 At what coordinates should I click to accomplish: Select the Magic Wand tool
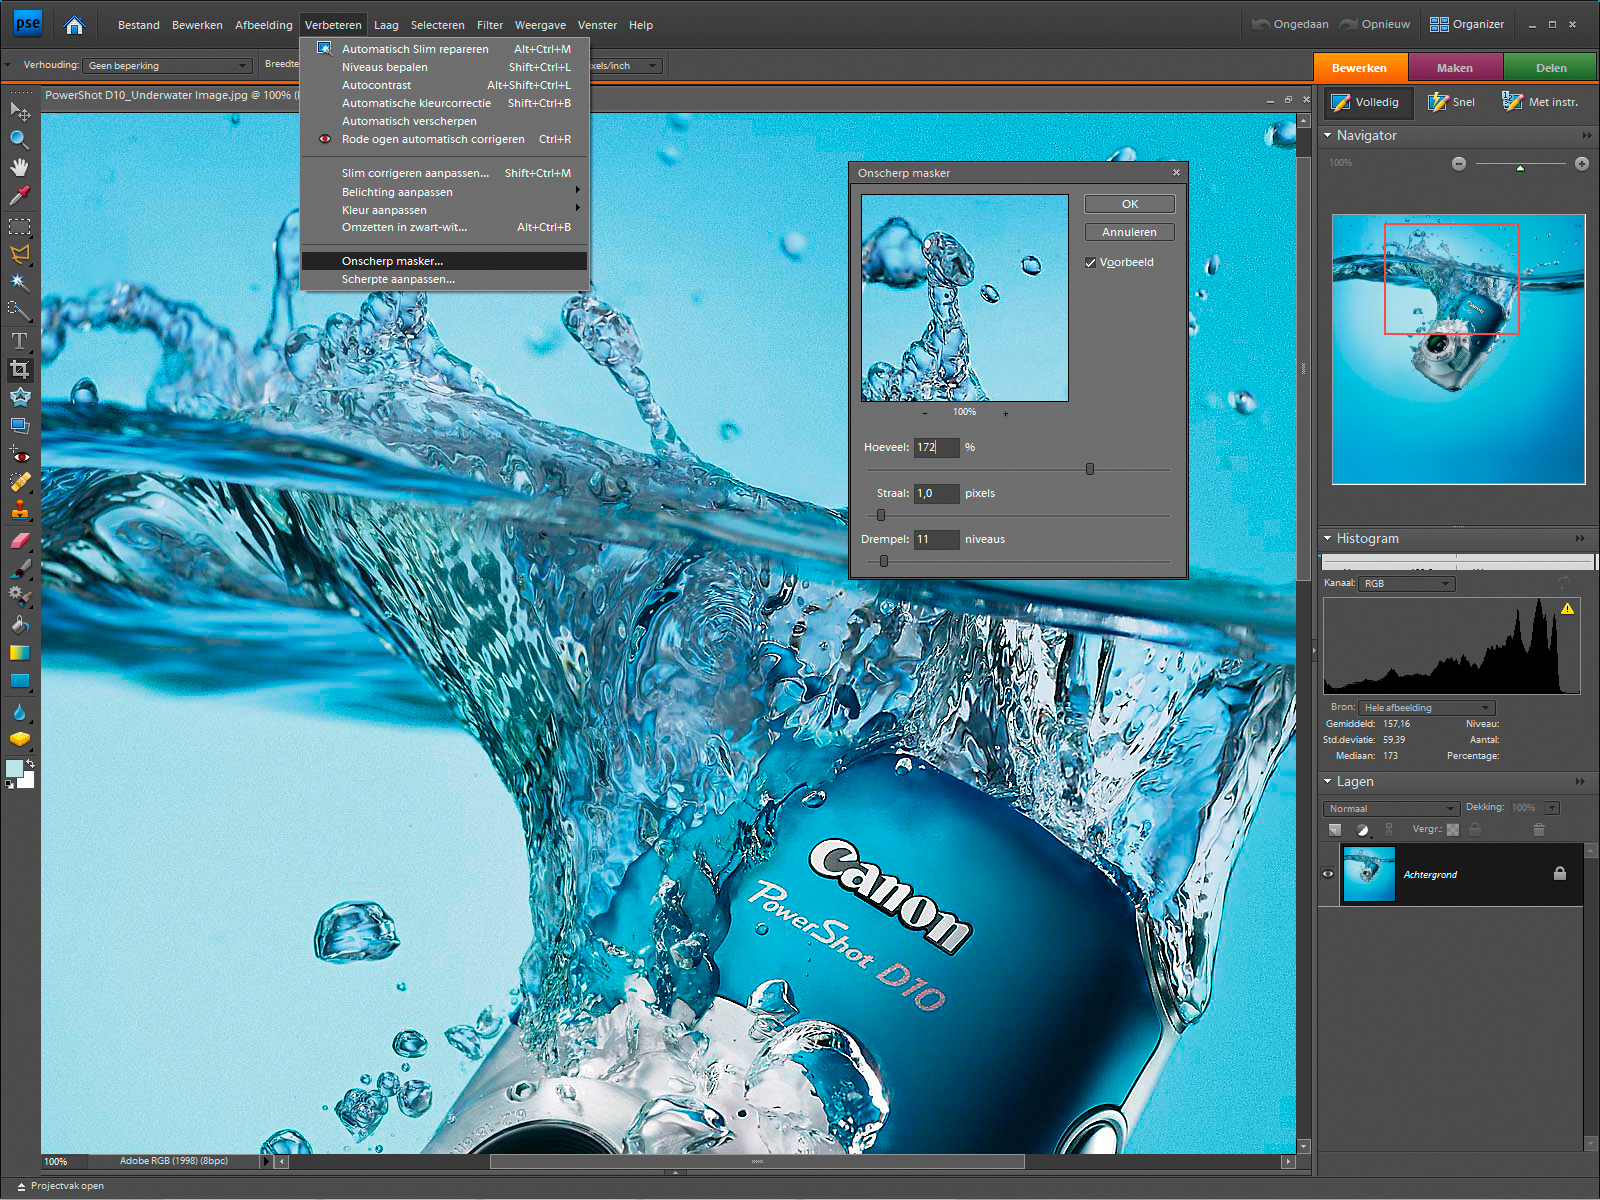(x=19, y=283)
